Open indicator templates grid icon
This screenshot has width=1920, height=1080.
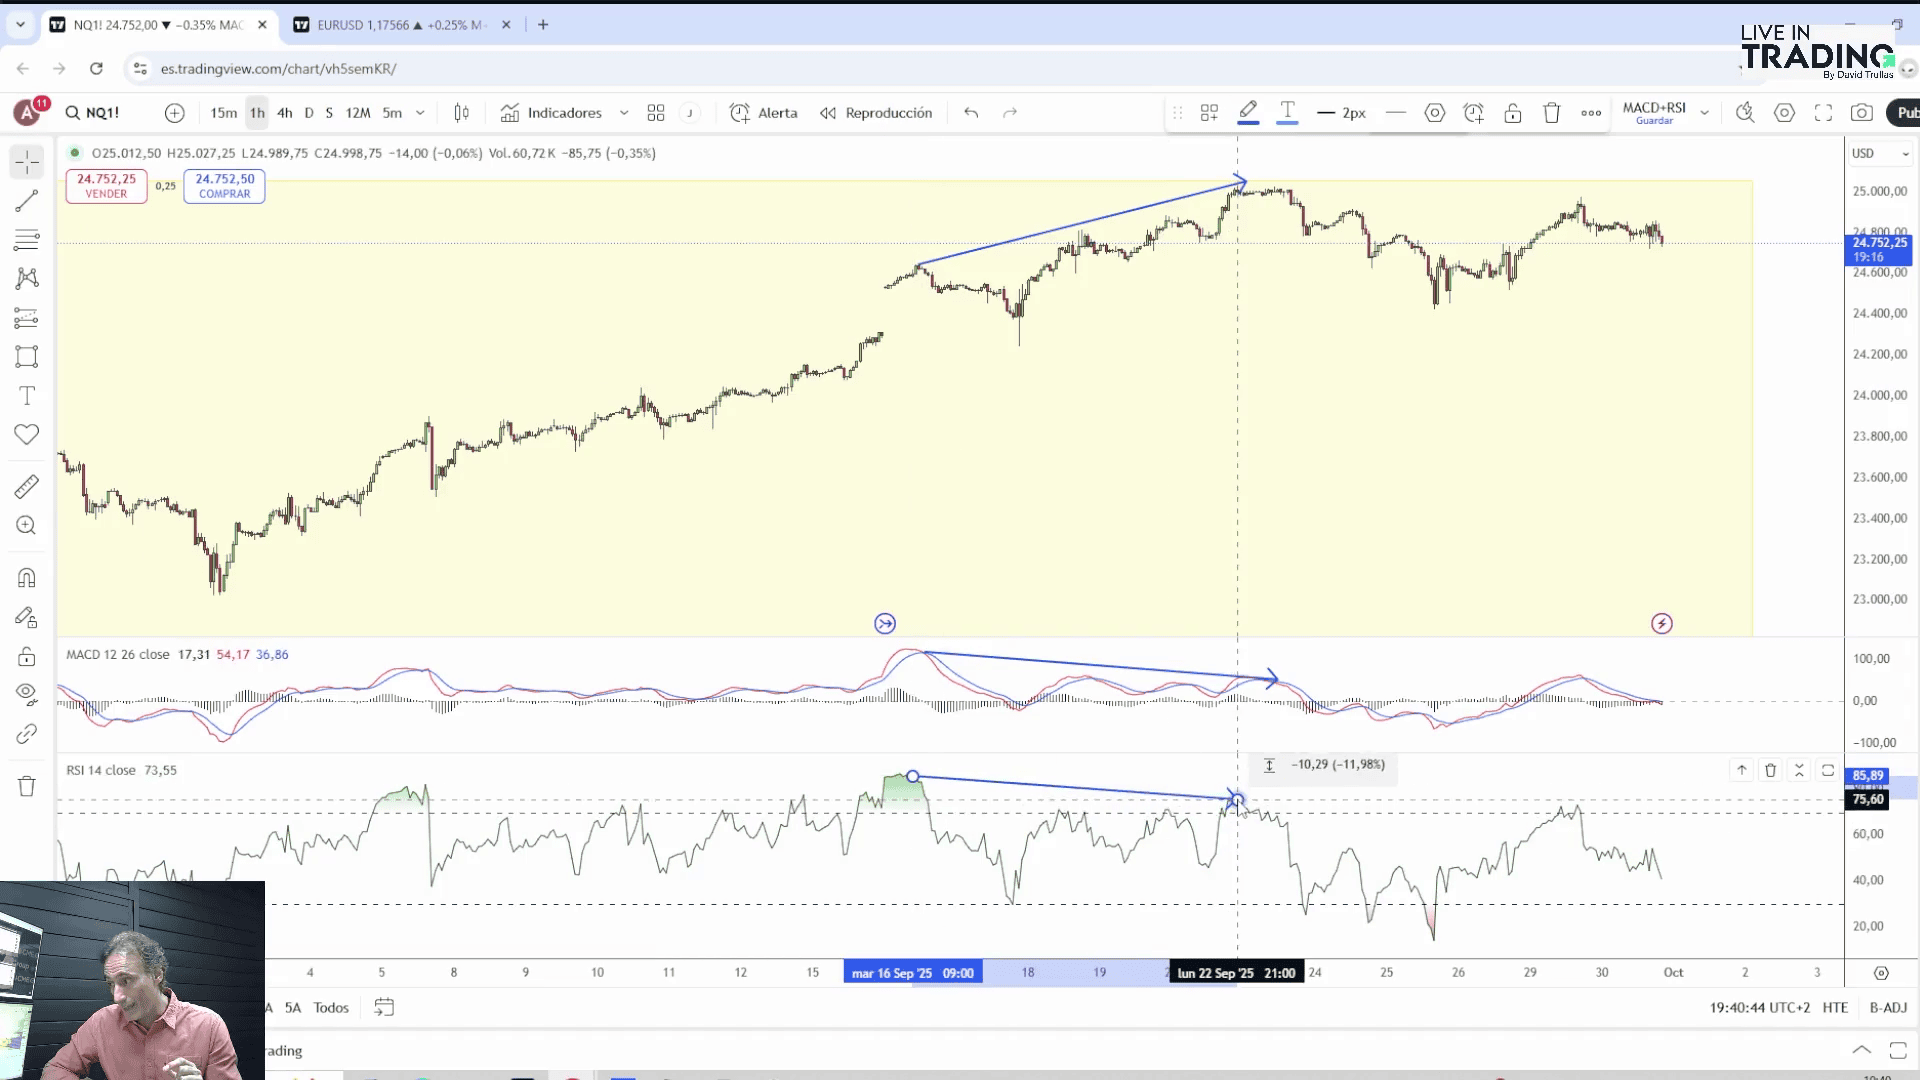[656, 113]
